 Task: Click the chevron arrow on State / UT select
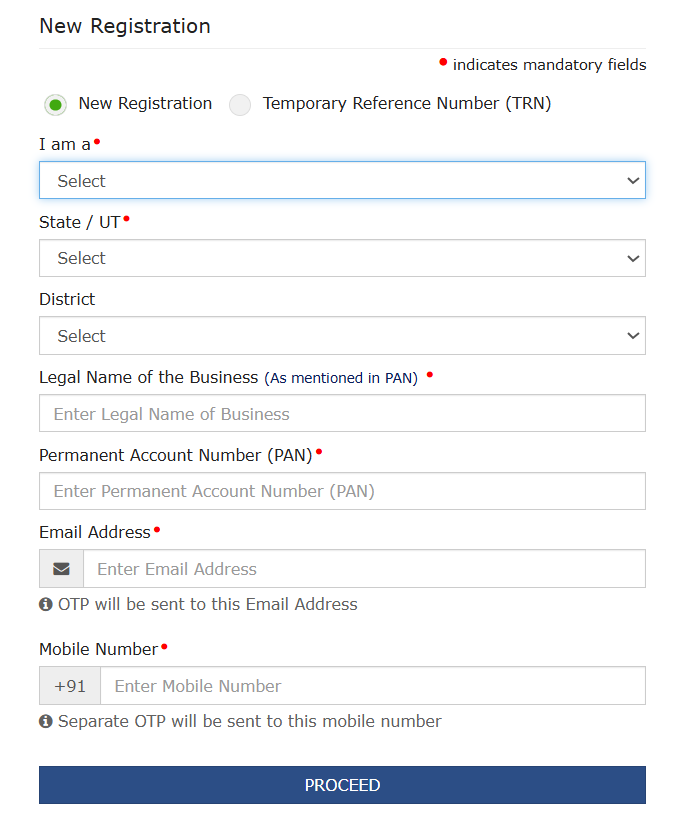[x=633, y=259]
